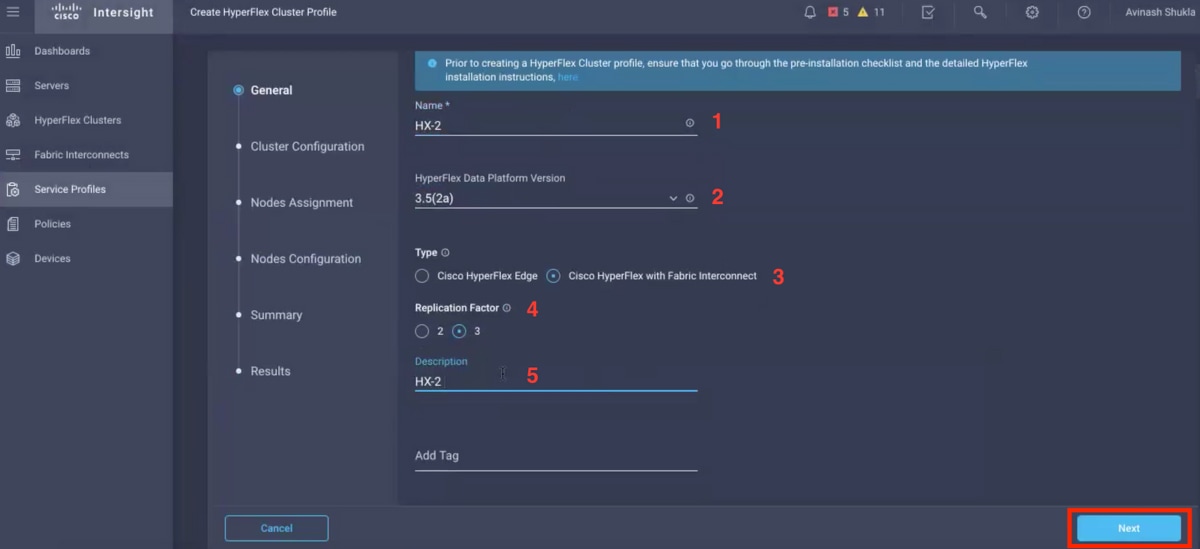The width and height of the screenshot is (1200, 549).
Task: Click the Fabric Interconnects sidebar icon
Action: click(x=13, y=155)
